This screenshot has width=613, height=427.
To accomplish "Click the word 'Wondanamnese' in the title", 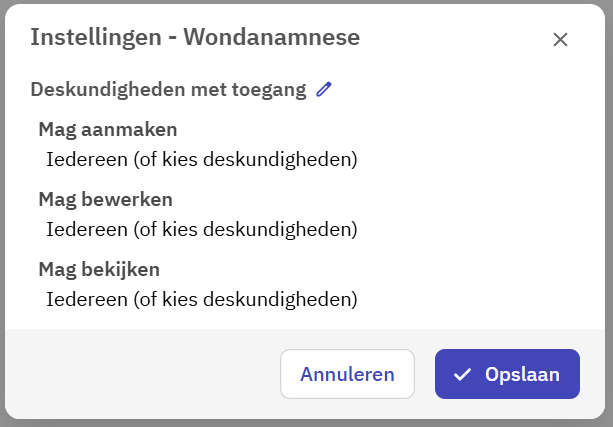I will [286, 38].
